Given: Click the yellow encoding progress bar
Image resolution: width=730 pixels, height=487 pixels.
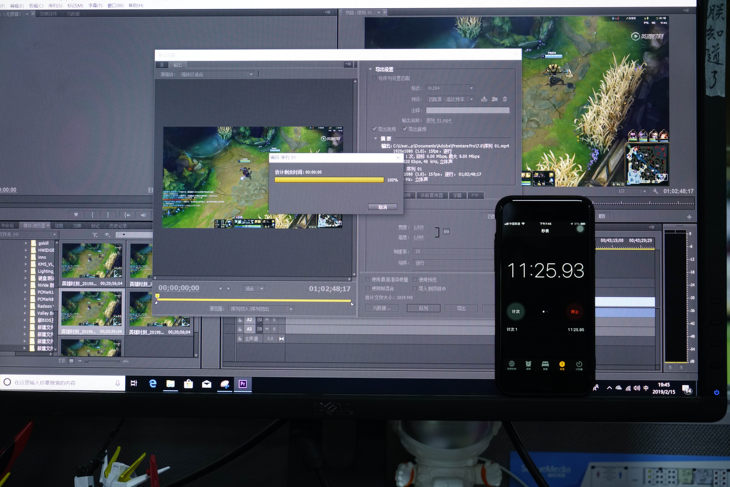Looking at the screenshot, I should pyautogui.click(x=329, y=180).
